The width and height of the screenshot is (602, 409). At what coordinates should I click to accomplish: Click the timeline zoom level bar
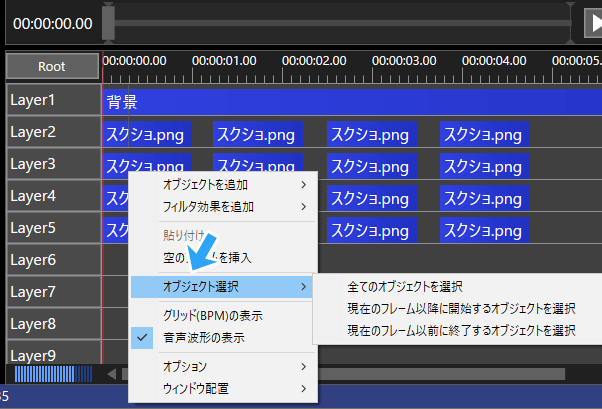pyautogui.click(x=53, y=374)
